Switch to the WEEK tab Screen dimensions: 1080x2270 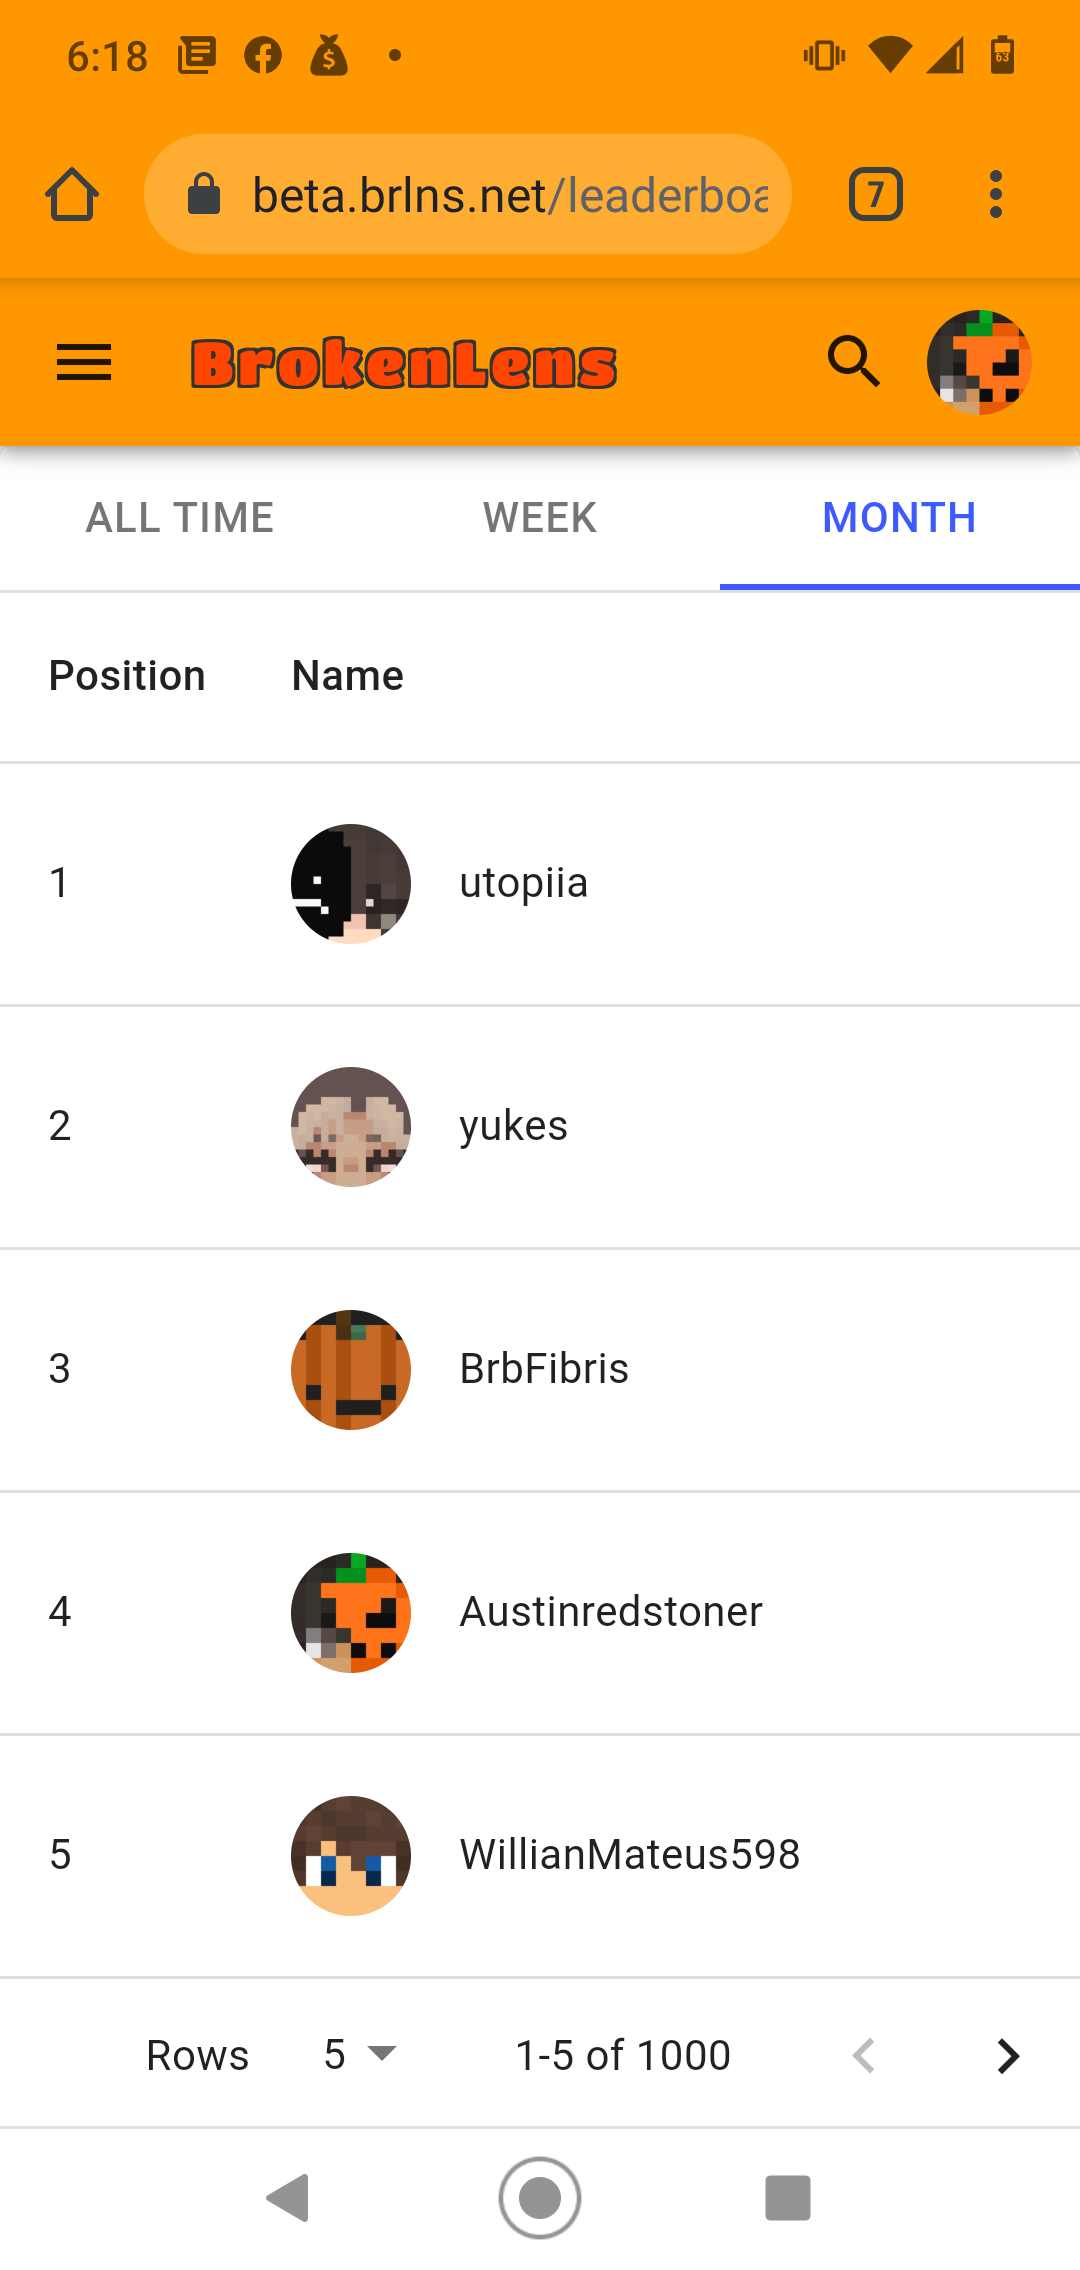pos(540,518)
